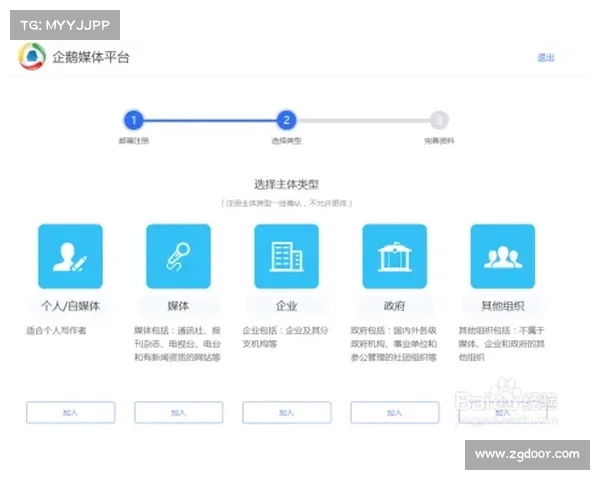Click the 媒体 title text

[x=178, y=306]
